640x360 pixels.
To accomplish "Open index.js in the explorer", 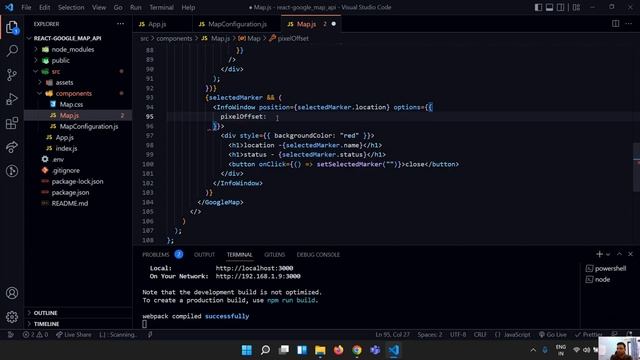I will coord(67,149).
